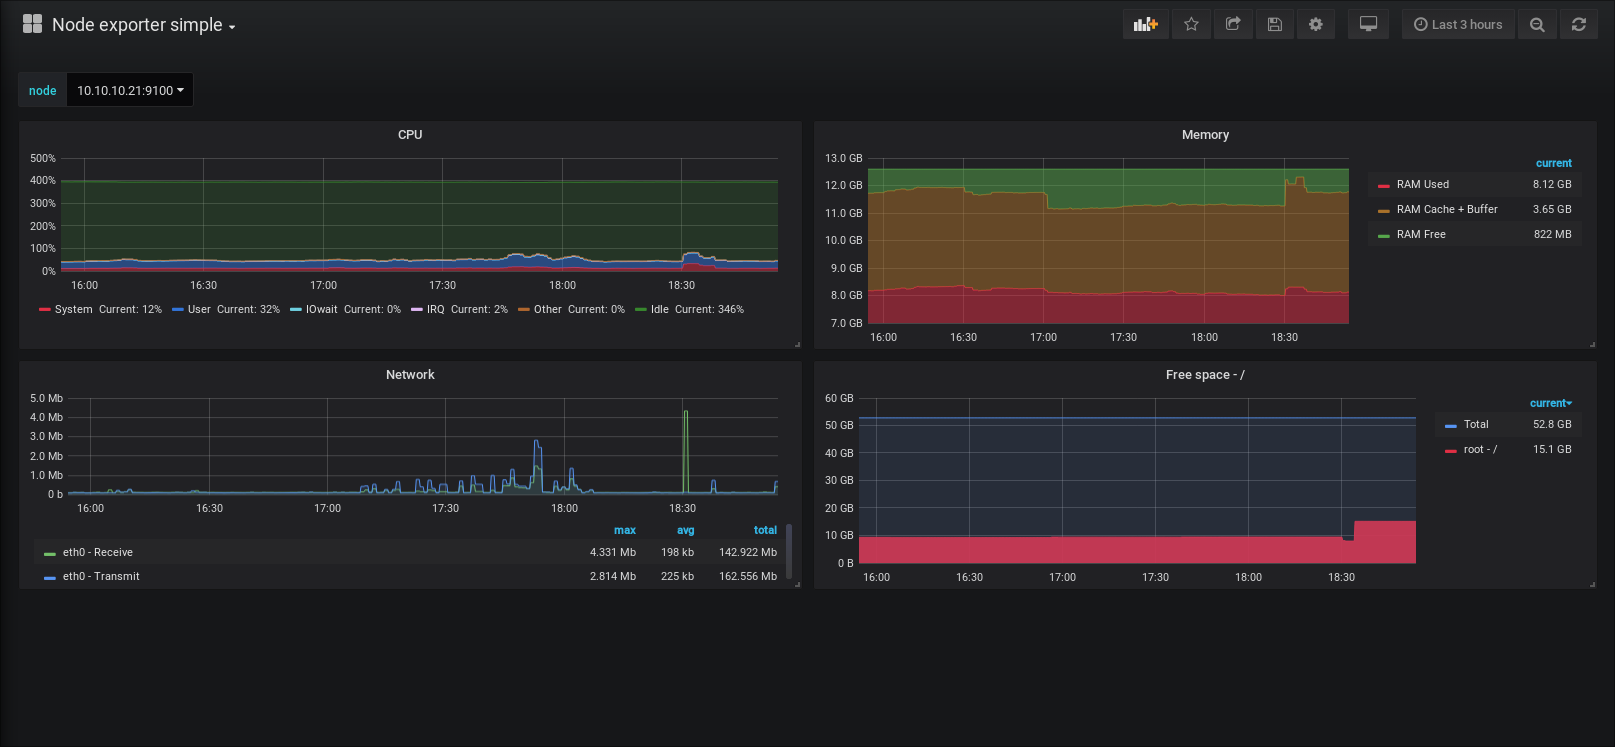Click the Add panel icon
This screenshot has height=747, width=1615.
click(1146, 25)
